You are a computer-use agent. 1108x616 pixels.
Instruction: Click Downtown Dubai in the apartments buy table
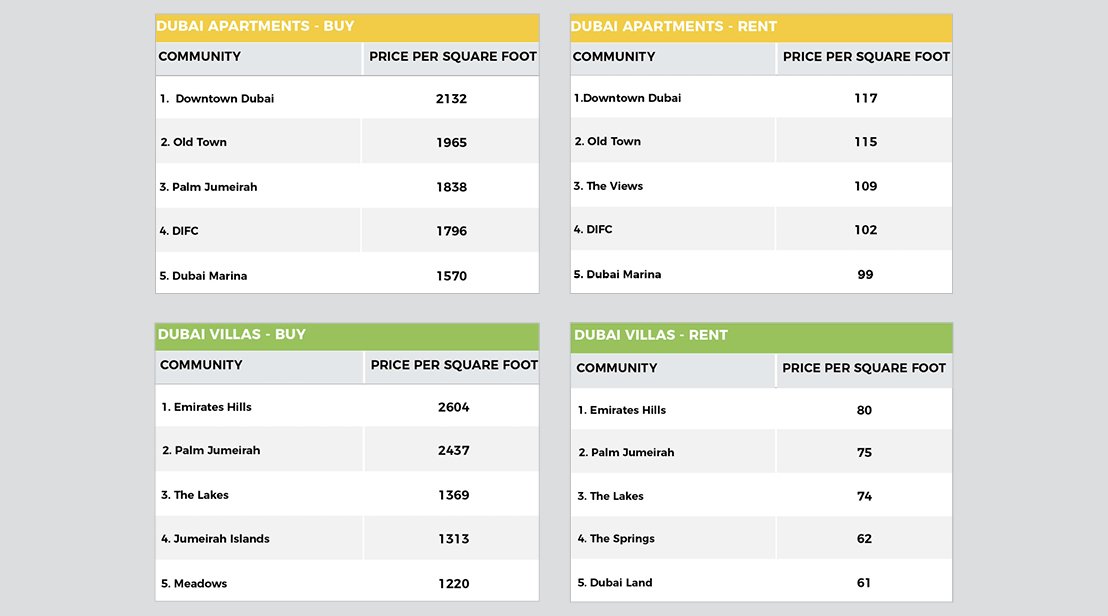pyautogui.click(x=224, y=99)
